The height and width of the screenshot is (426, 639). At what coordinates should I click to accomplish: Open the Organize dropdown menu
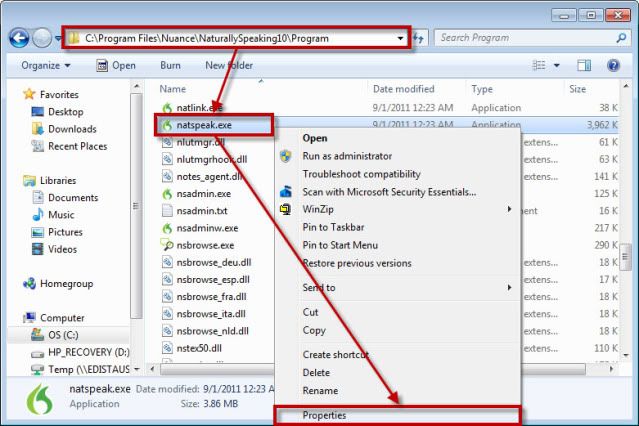pyautogui.click(x=46, y=65)
